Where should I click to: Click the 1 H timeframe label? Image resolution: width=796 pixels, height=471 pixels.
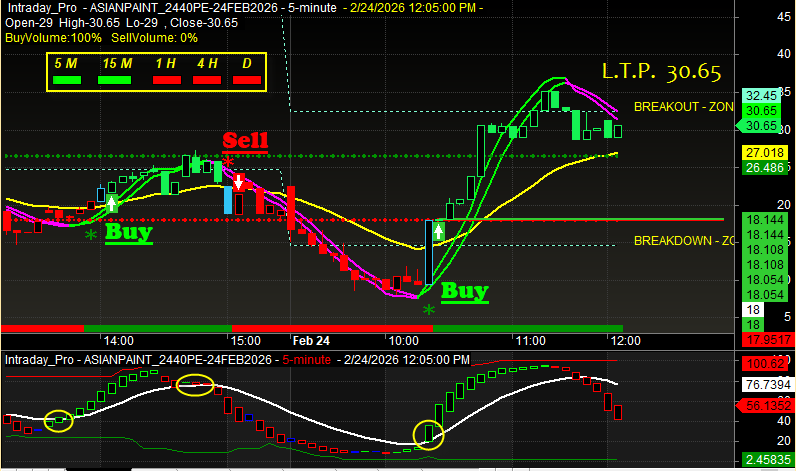point(165,63)
